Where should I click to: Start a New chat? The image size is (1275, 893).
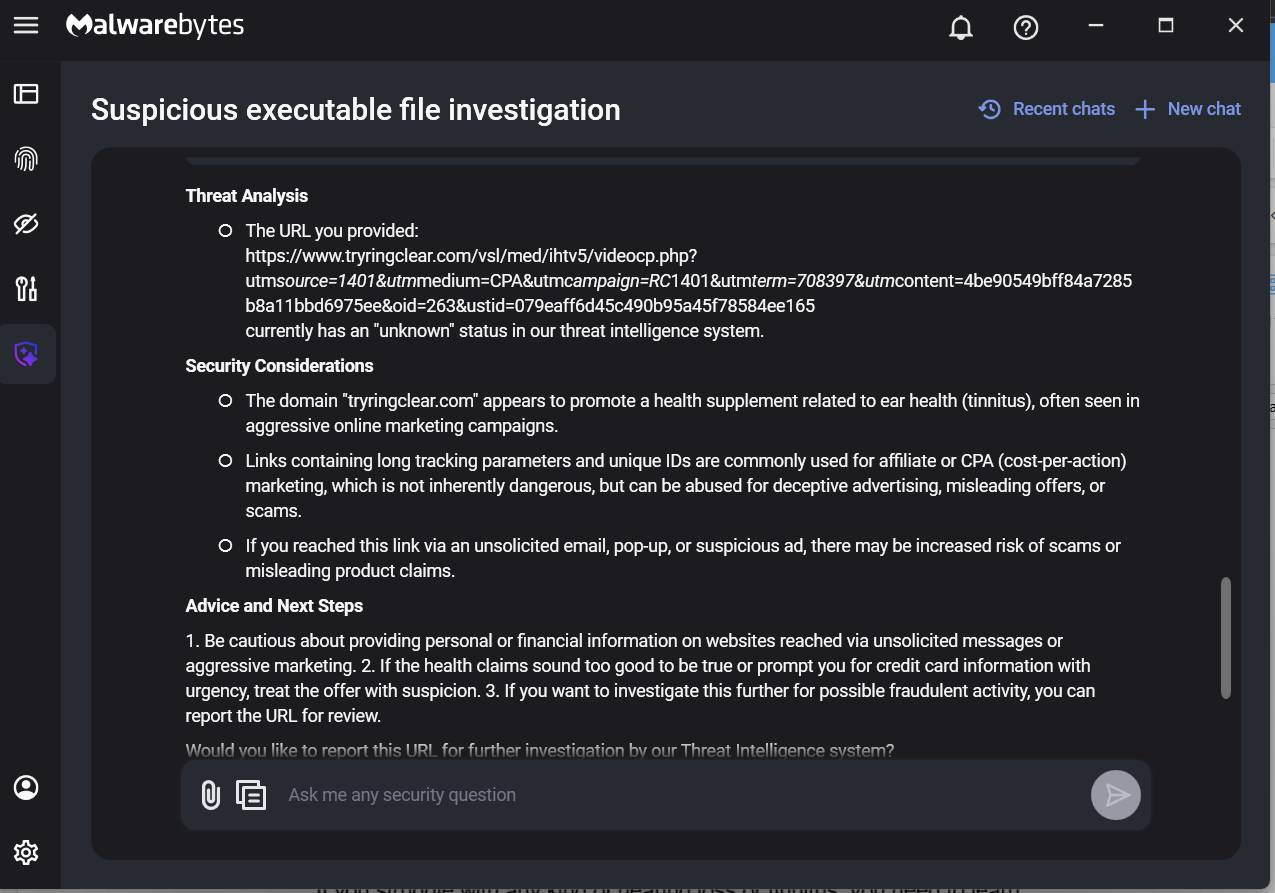[1188, 109]
